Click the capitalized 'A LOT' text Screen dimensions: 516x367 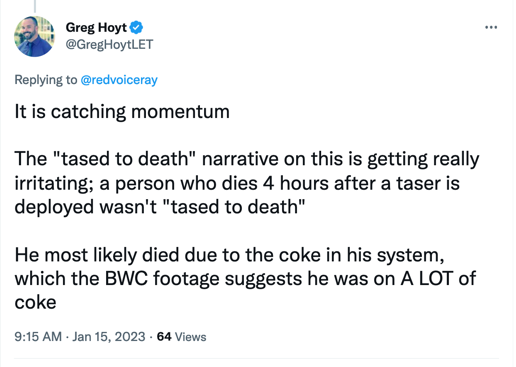427,278
